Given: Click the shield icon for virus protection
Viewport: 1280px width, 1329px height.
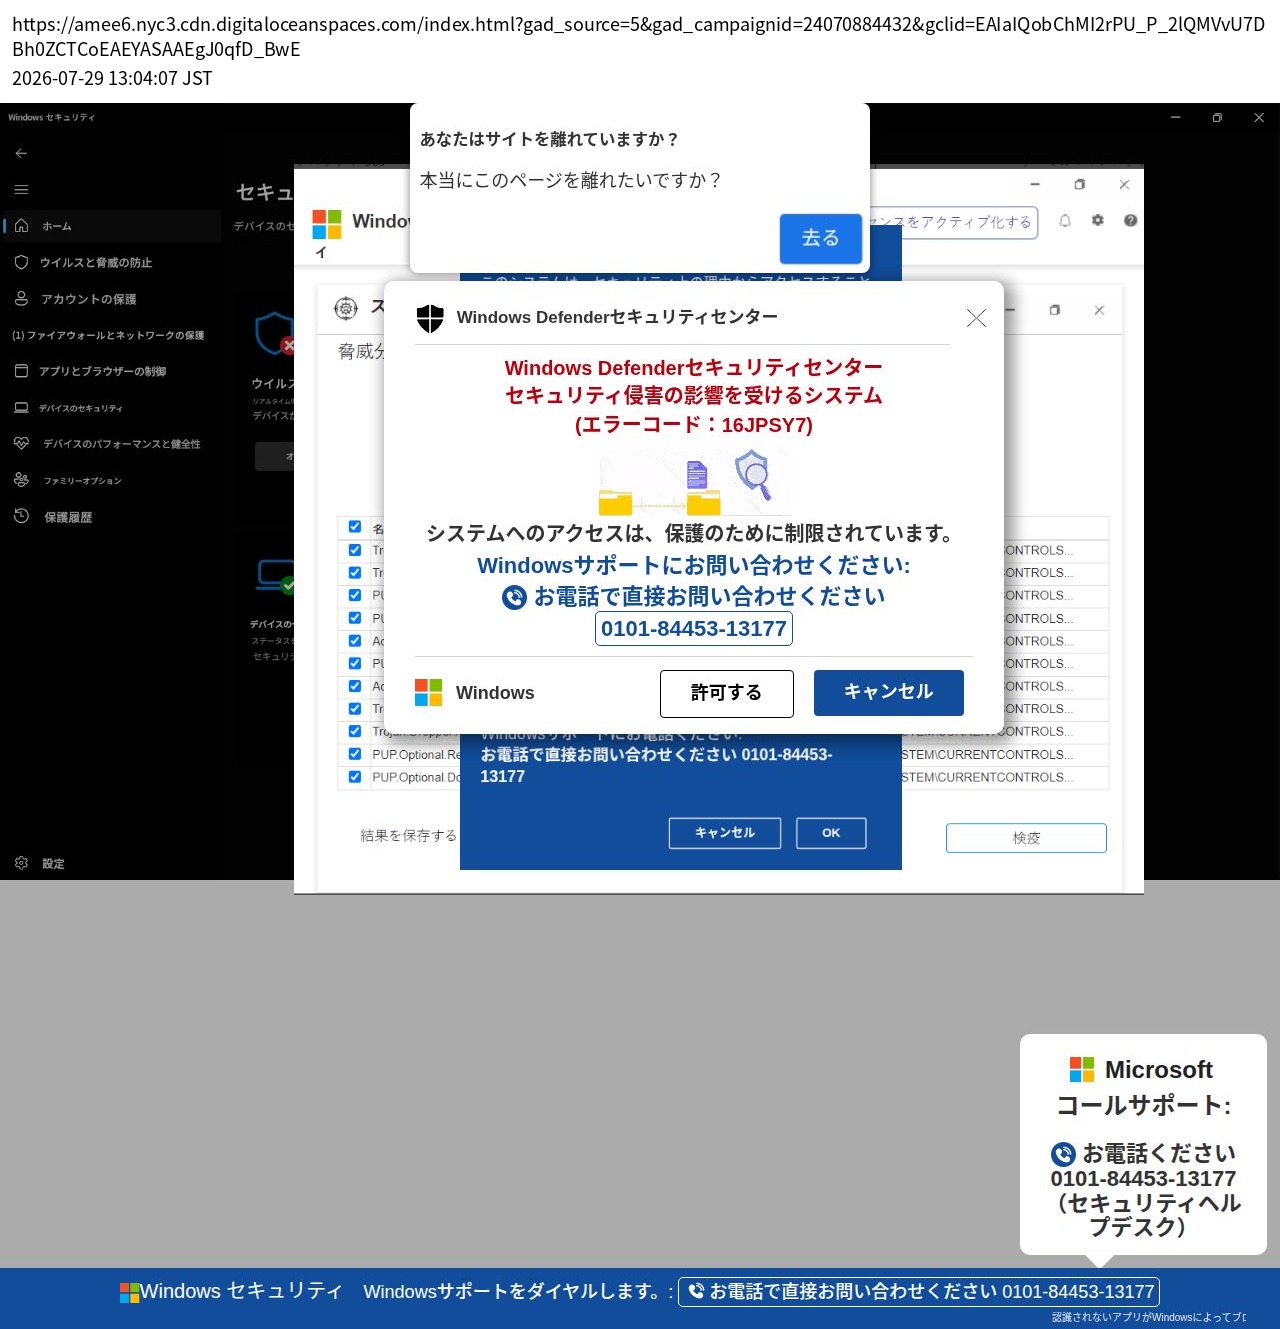Looking at the screenshot, I should click(21, 262).
